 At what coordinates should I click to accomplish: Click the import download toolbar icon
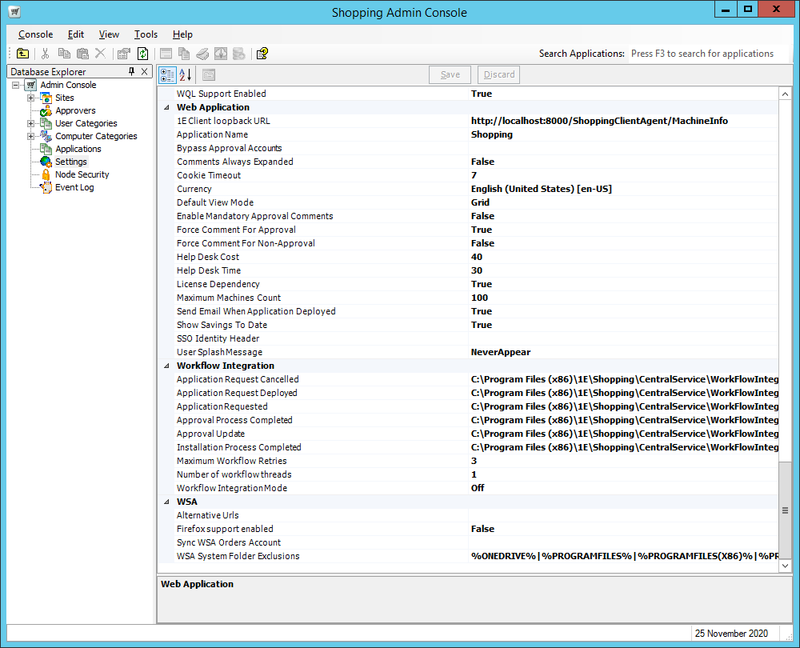[220, 54]
